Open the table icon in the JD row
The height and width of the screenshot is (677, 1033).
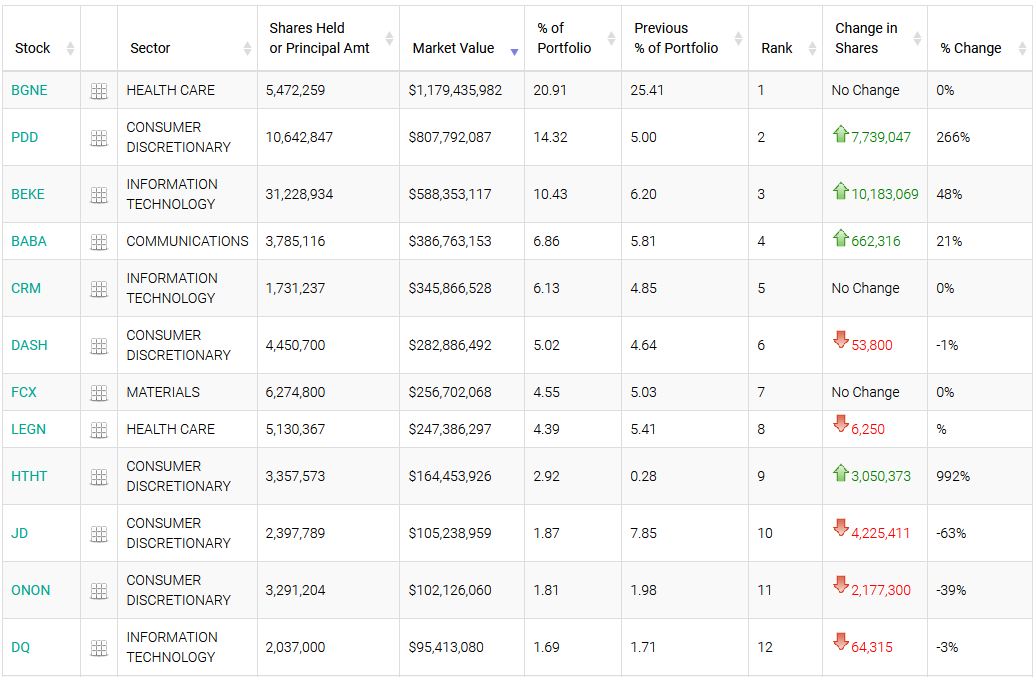(x=99, y=534)
